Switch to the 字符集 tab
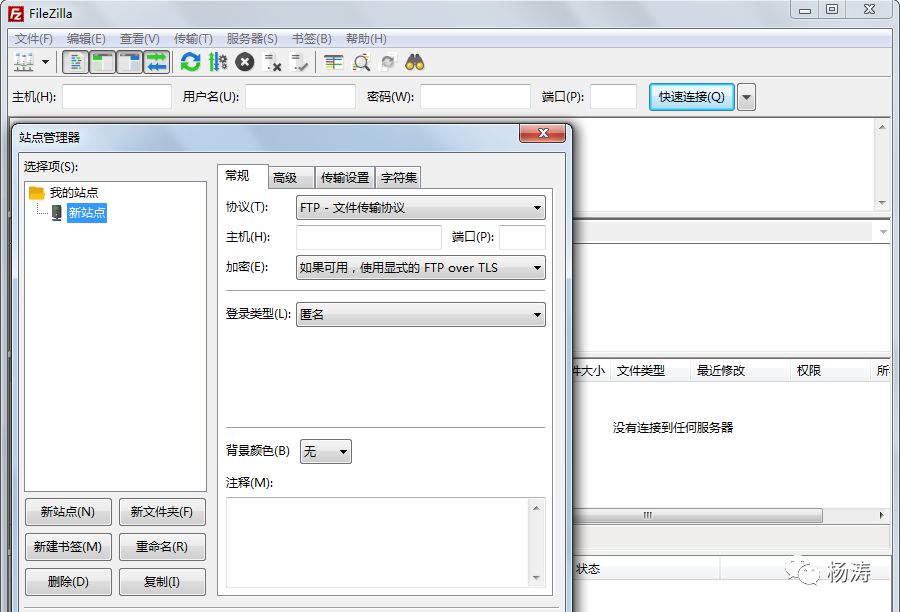This screenshot has width=900, height=612. pos(398,177)
